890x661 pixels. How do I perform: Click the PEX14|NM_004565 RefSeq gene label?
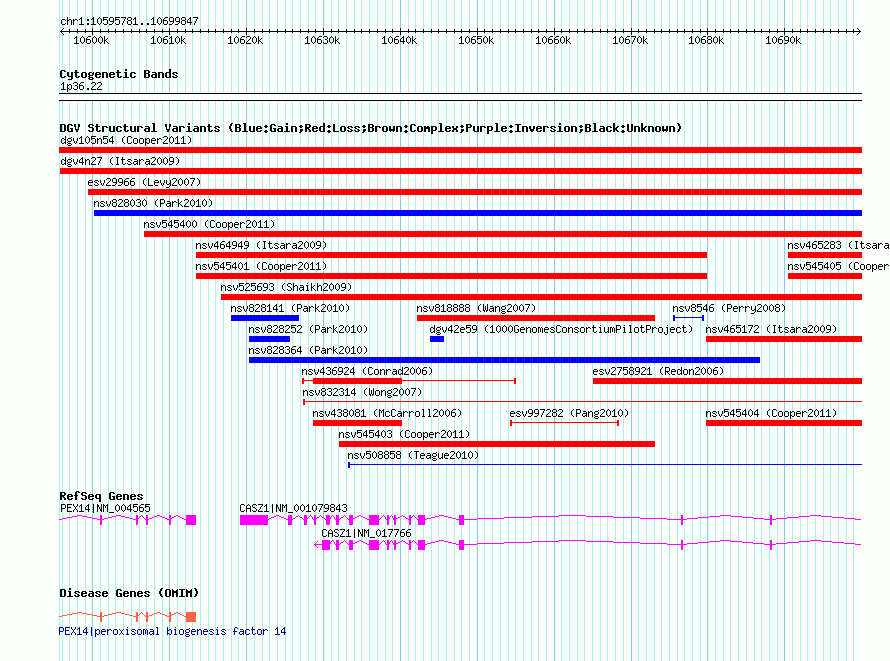pos(105,508)
